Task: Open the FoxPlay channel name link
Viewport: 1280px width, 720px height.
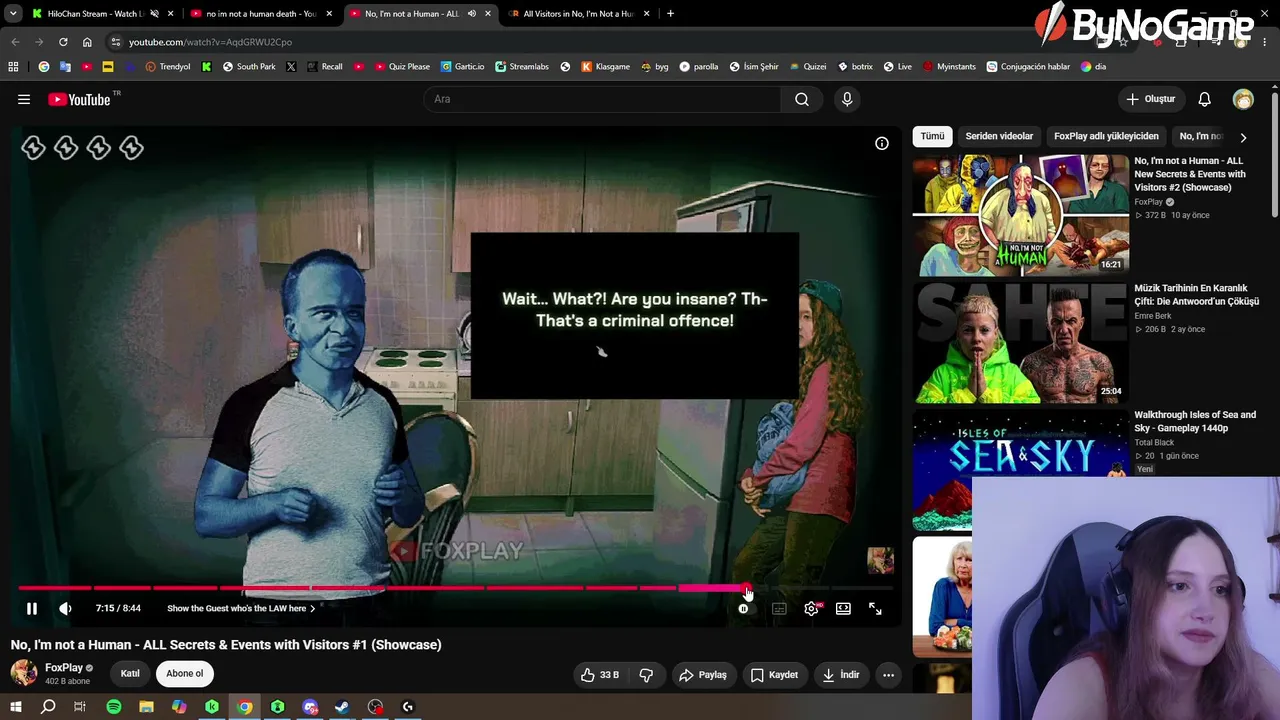Action: coord(64,667)
